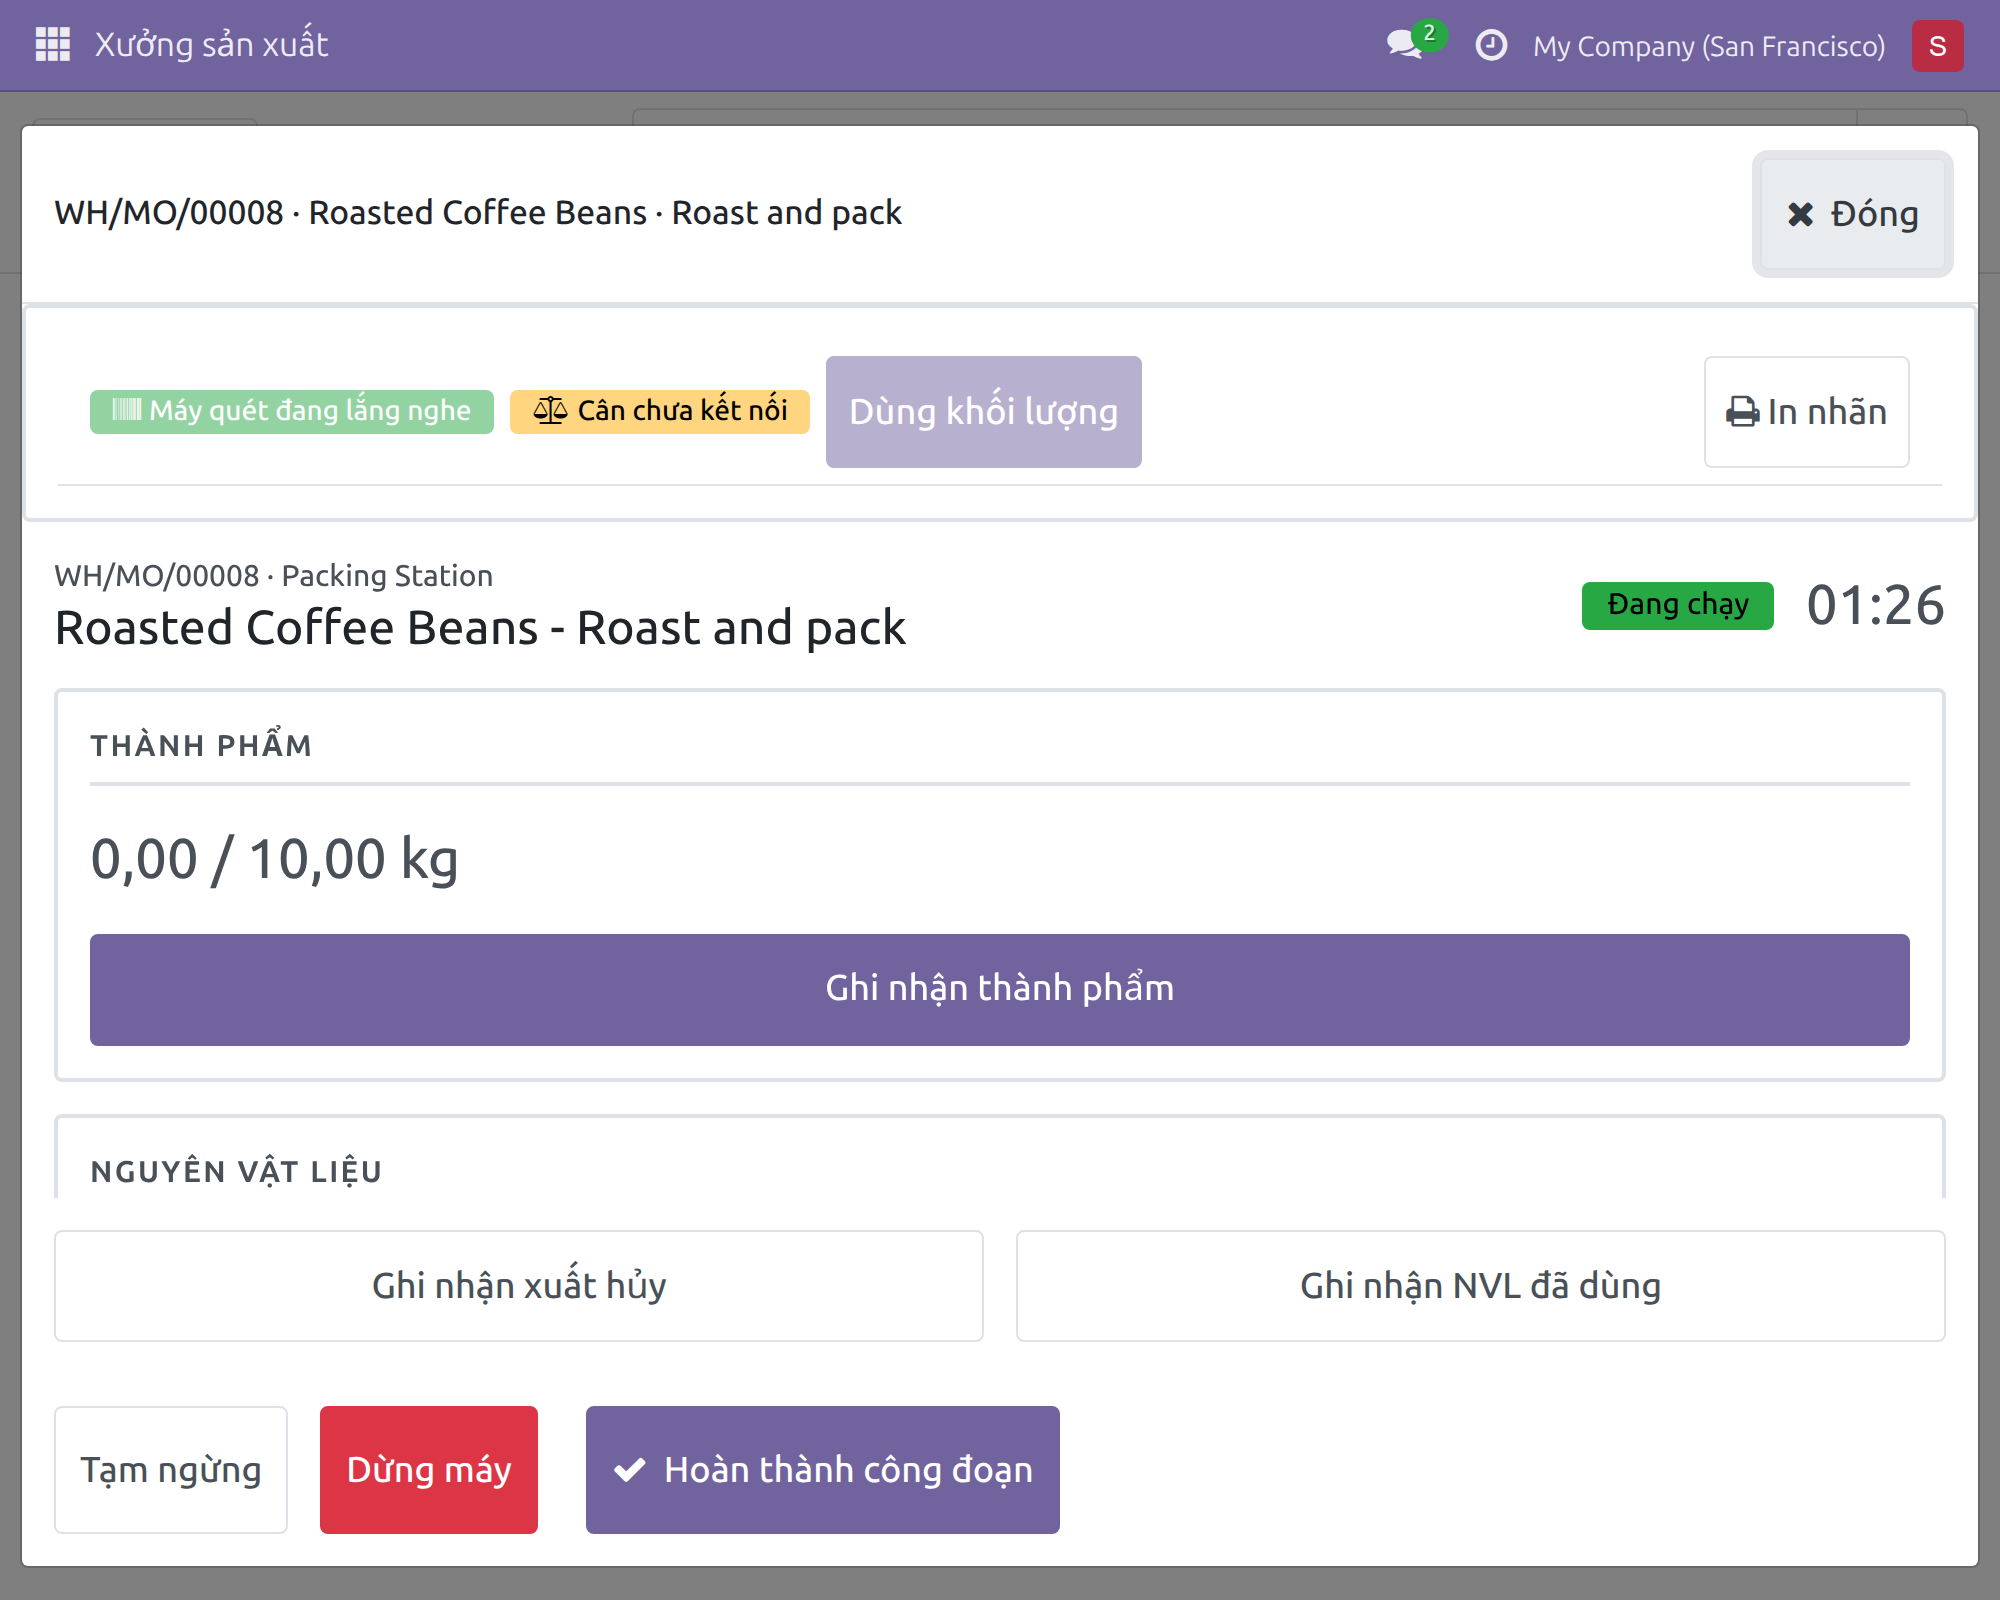Finish with Hoàn thành công đoạn button
2000x1600 pixels.
coord(823,1470)
